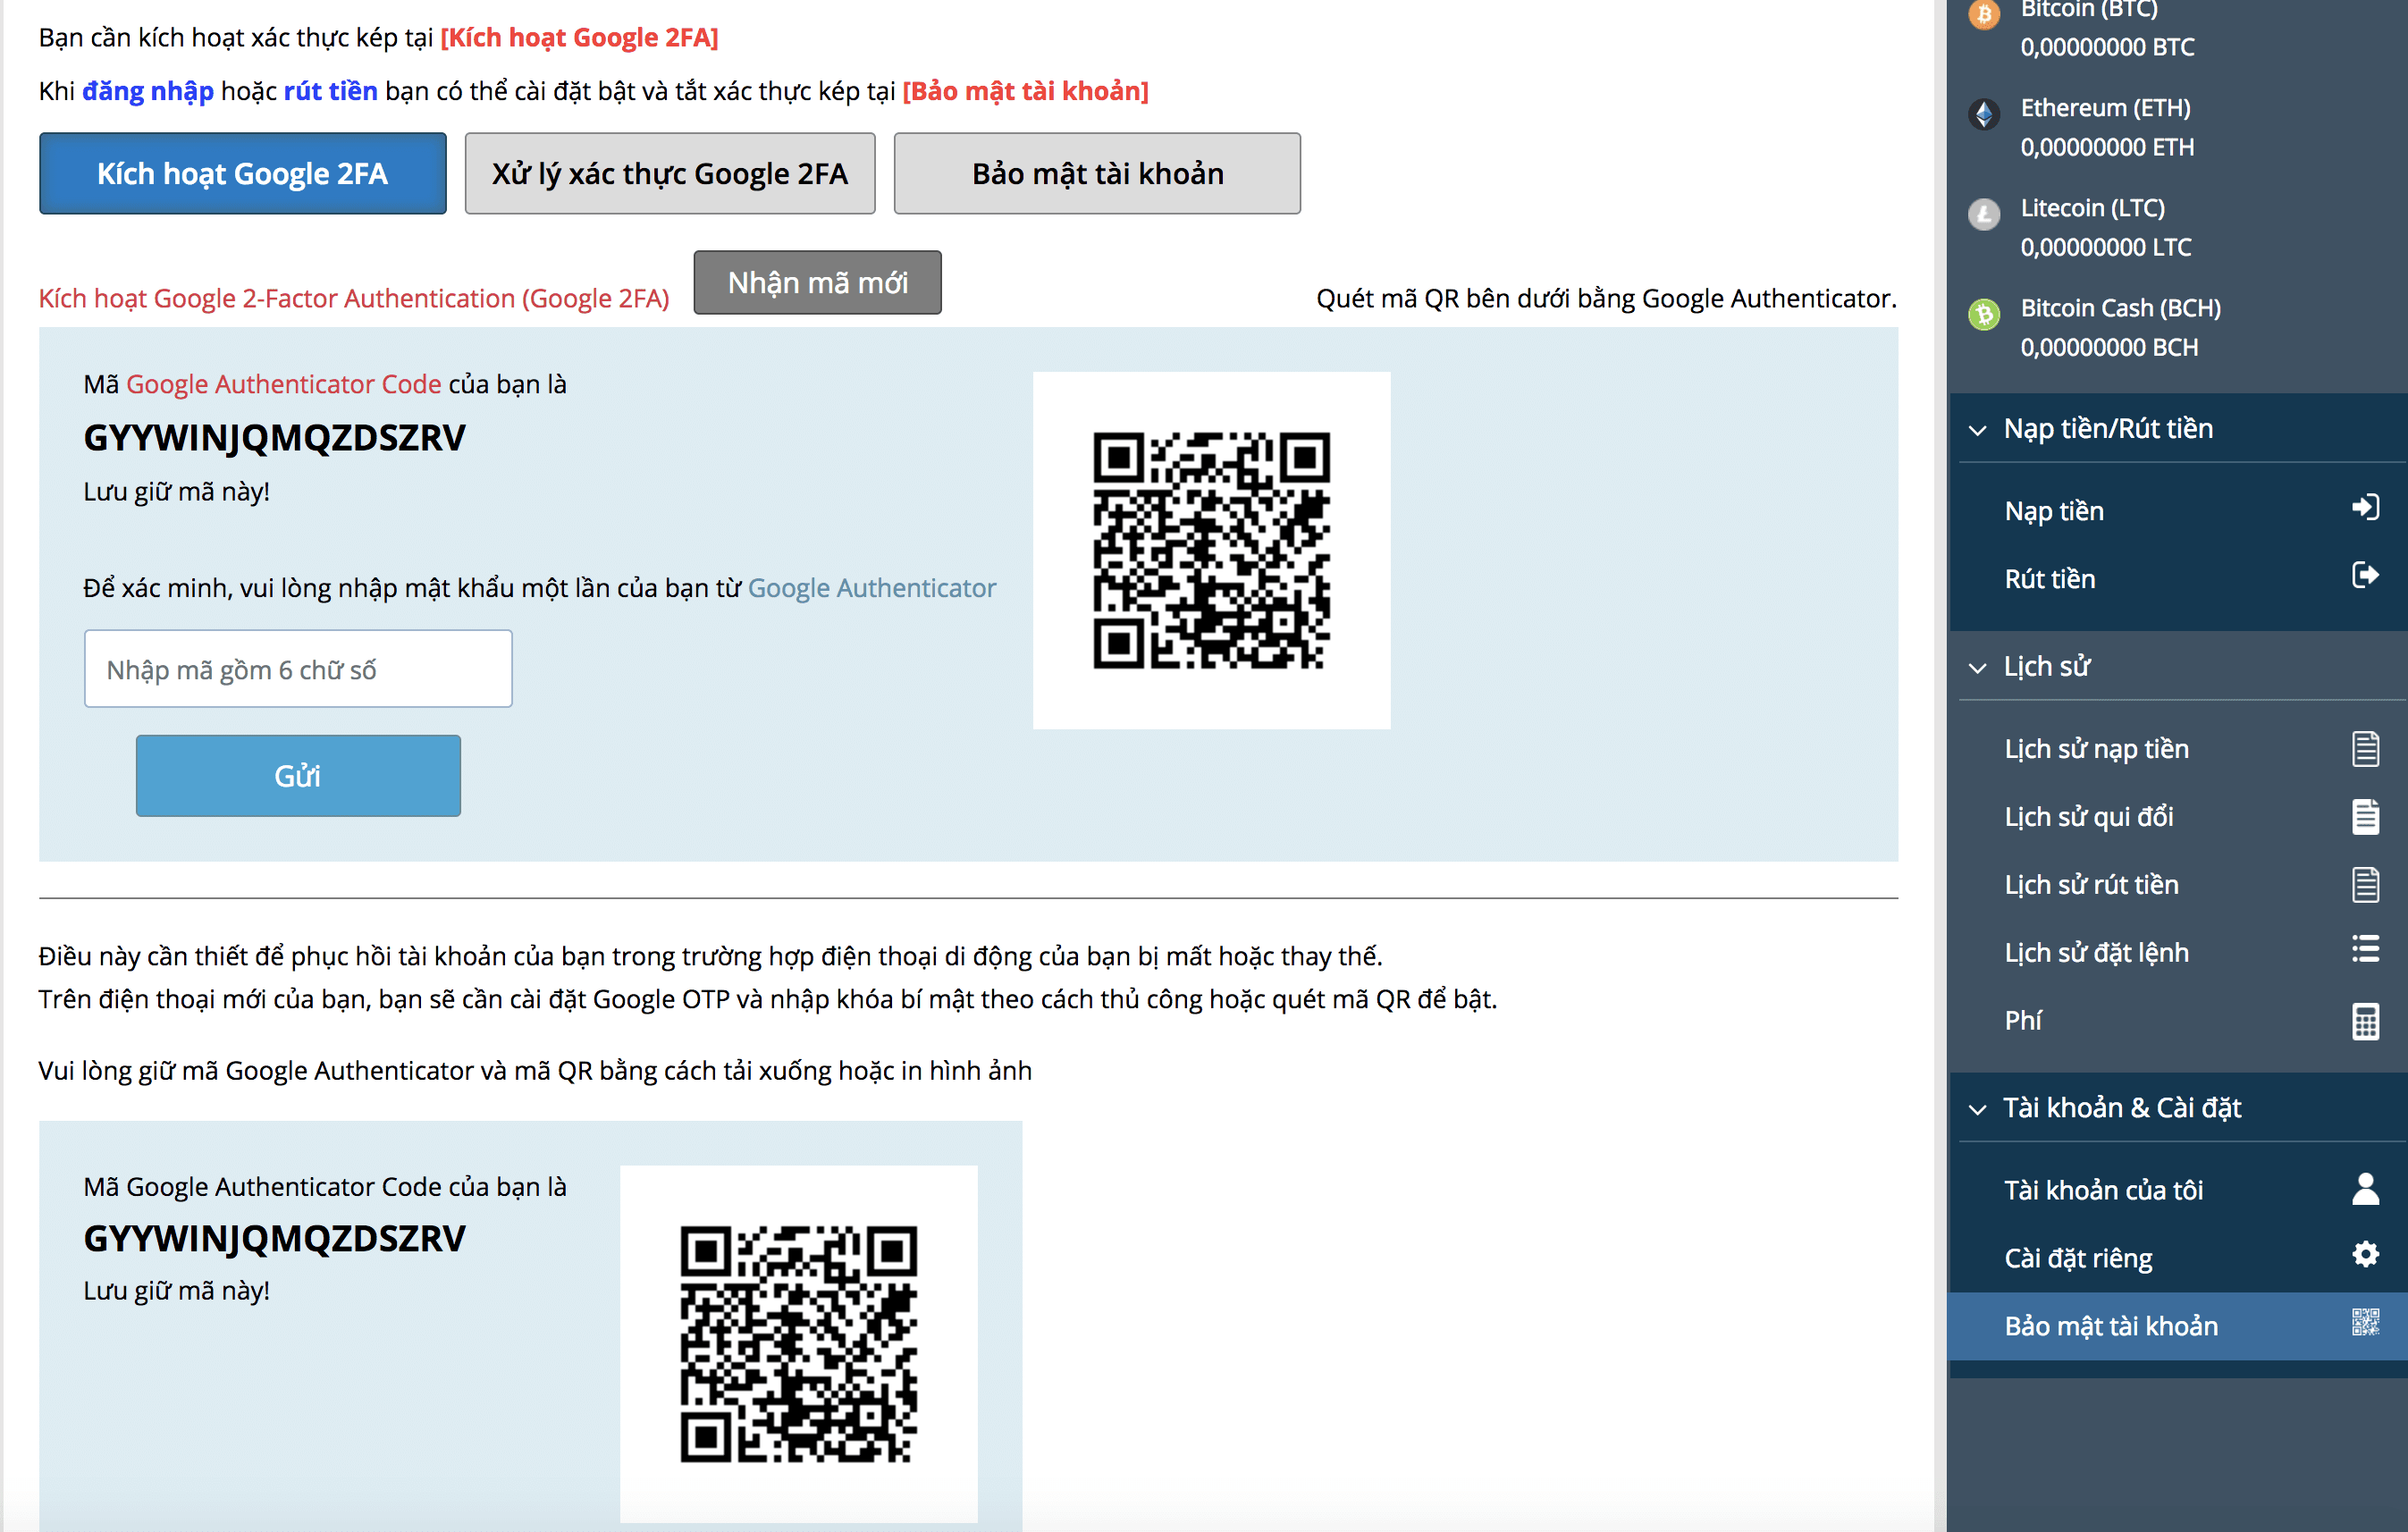Click the 0,00000000 ETH balance
The image size is (2408, 1532).
[x=2107, y=147]
